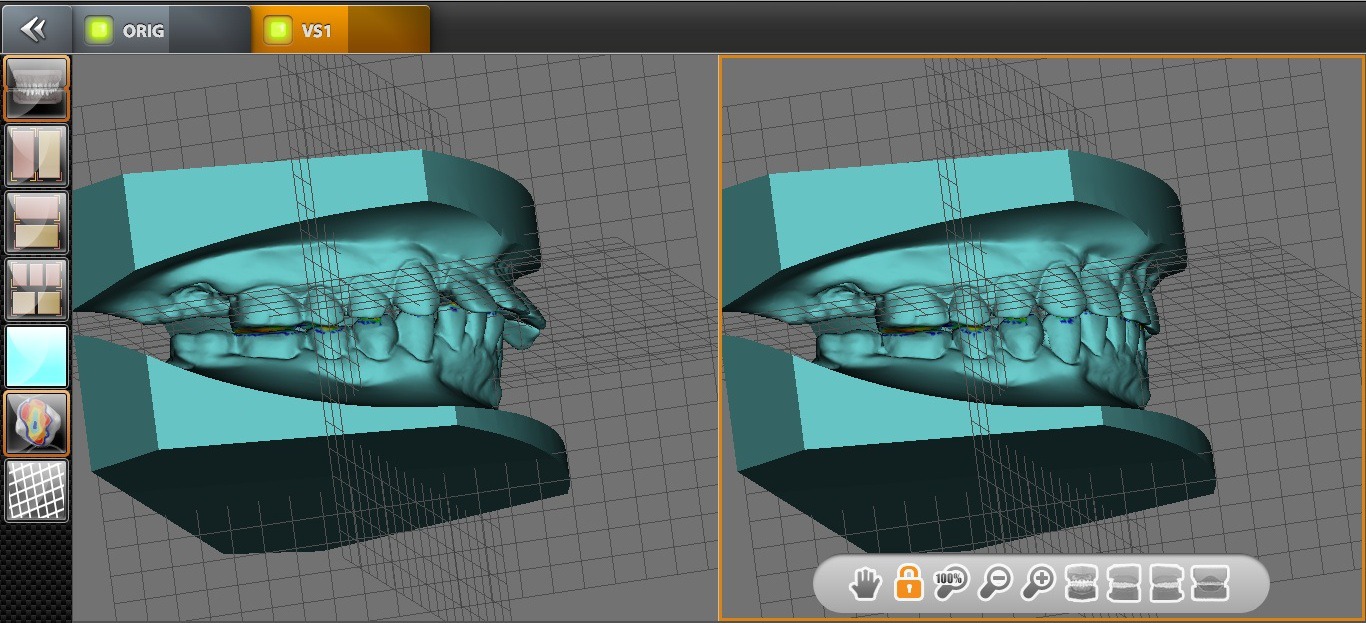Choose the first jaw view preset
Screen dimensions: 1366x623
[x=1082, y=583]
